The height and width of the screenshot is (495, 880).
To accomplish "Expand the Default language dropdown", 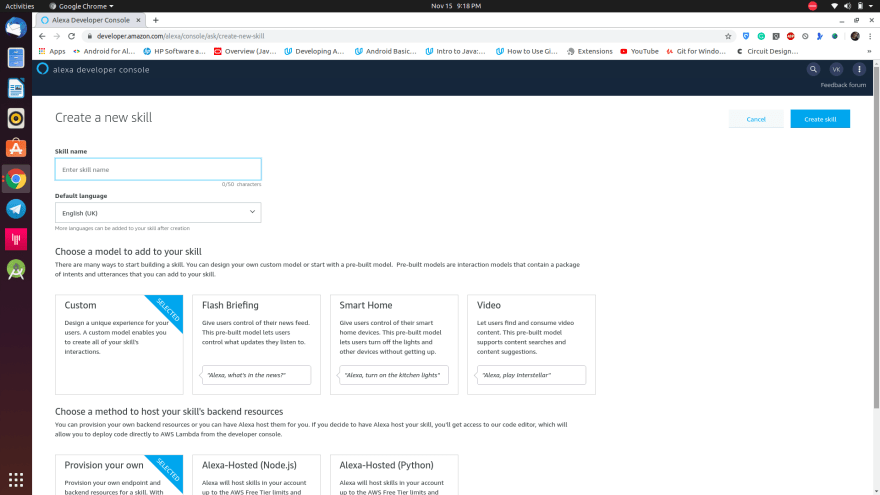I will pyautogui.click(x=158, y=213).
